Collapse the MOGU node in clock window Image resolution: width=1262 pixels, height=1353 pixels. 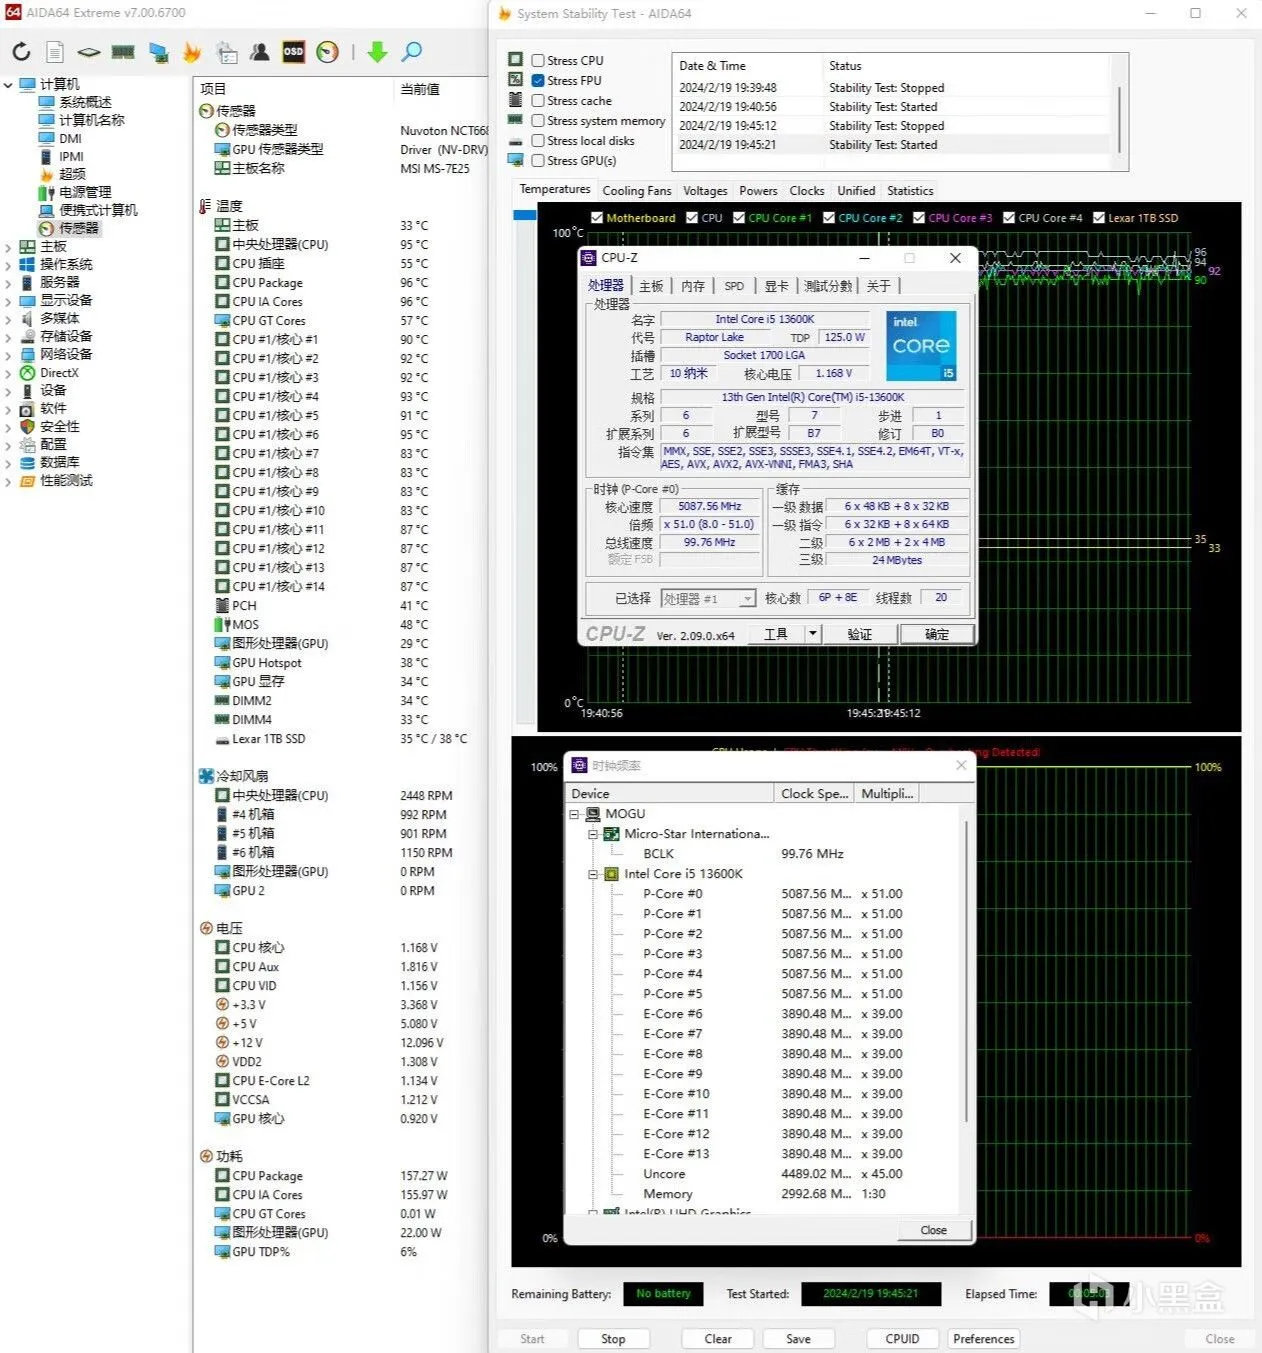click(x=574, y=814)
